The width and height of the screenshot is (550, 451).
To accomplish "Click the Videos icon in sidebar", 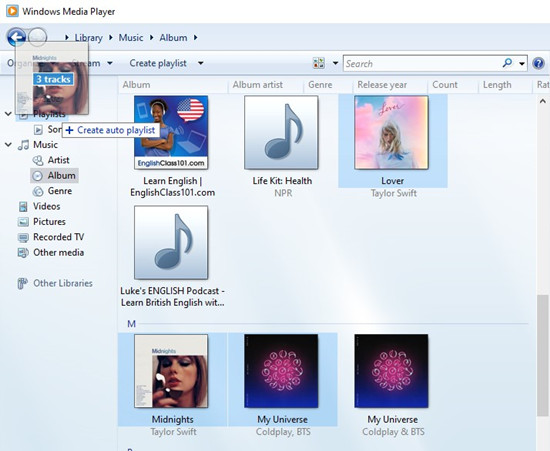I will click(x=23, y=207).
